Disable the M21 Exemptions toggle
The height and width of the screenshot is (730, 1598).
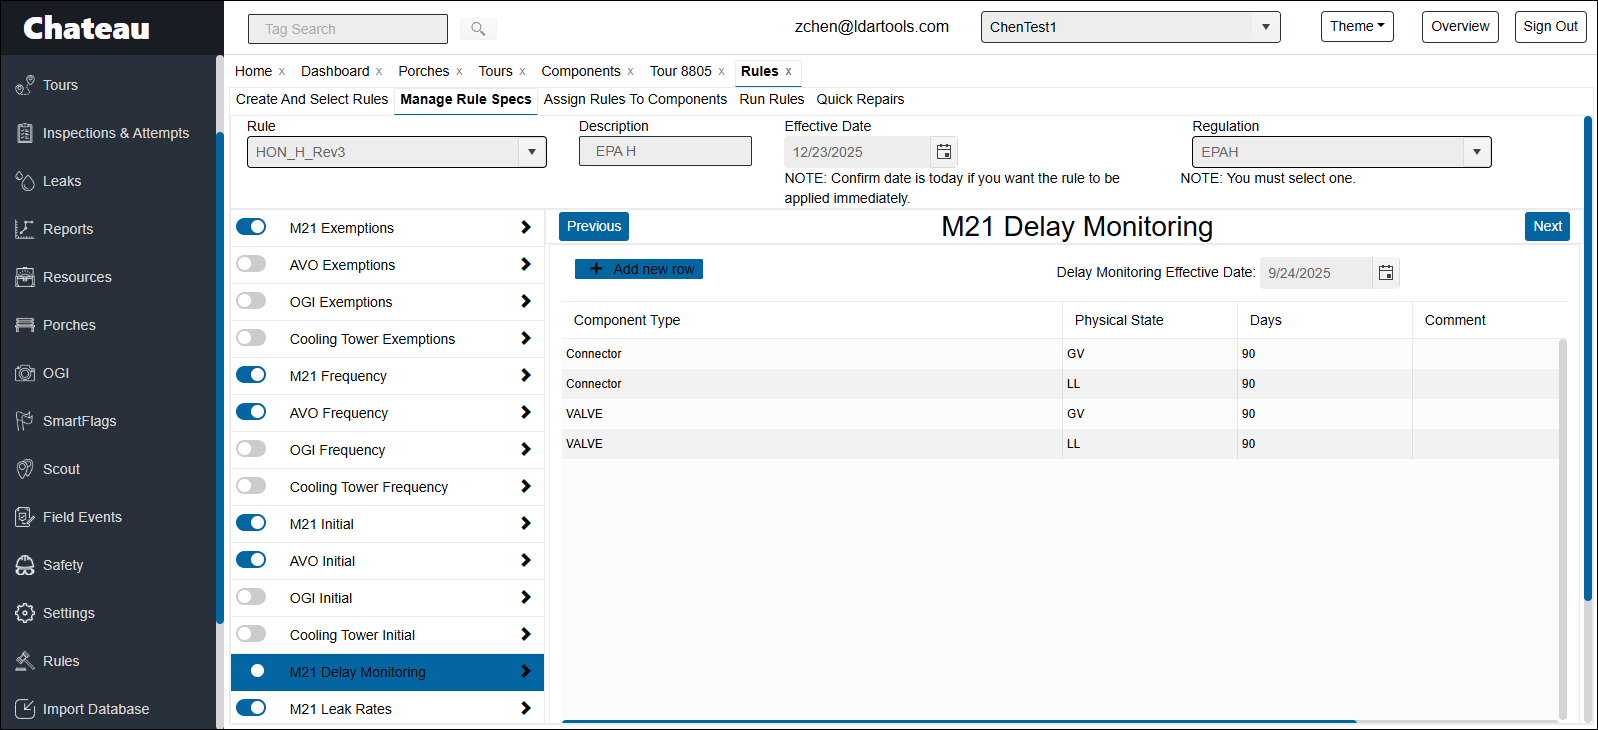(251, 227)
